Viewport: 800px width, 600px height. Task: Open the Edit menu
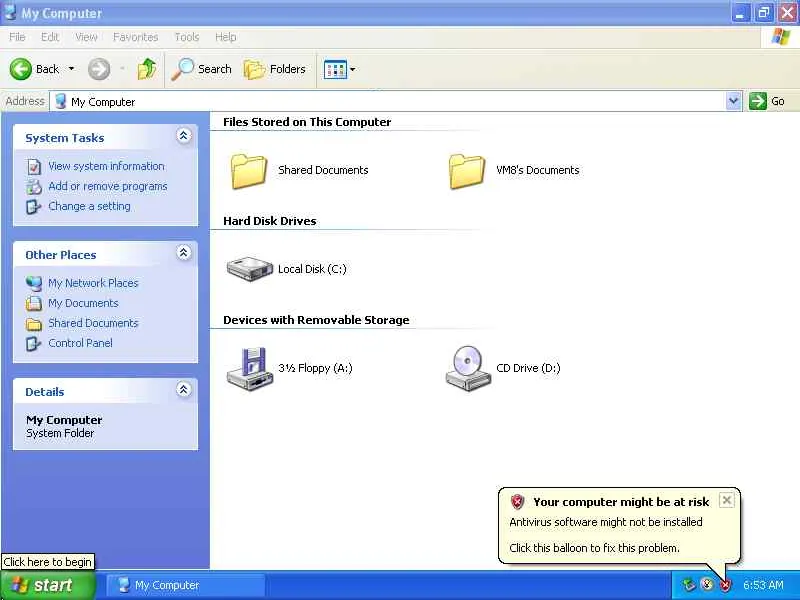pyautogui.click(x=49, y=37)
